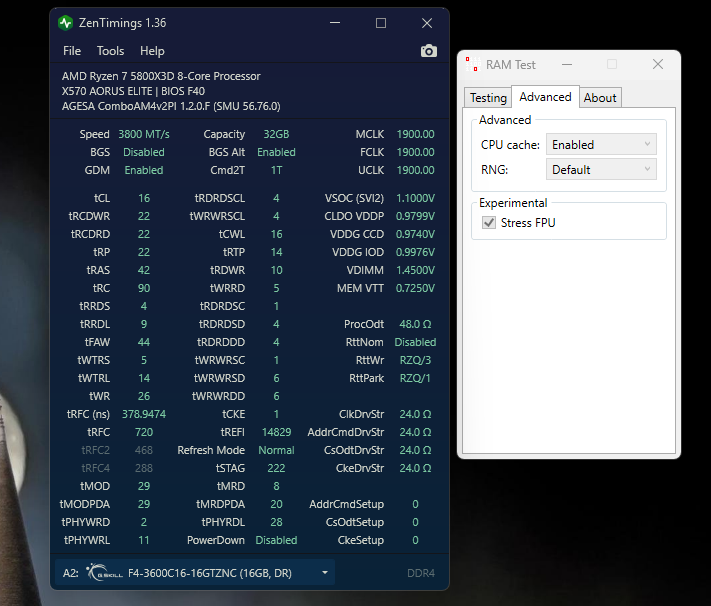Open the File menu in ZenTimings

pos(72,51)
